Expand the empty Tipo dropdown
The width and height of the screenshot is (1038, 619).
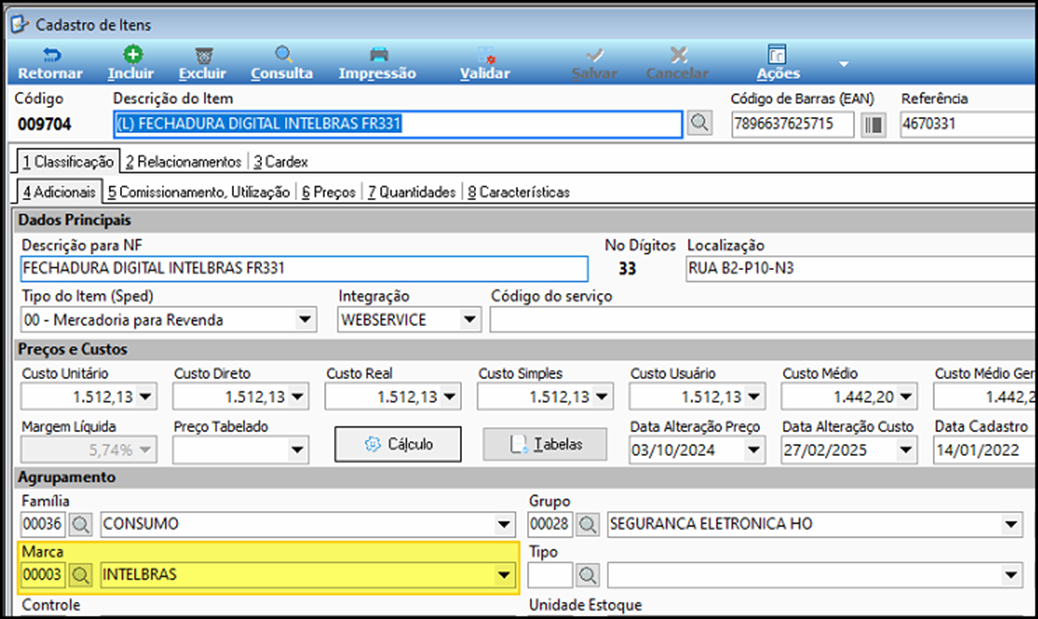[1011, 575]
